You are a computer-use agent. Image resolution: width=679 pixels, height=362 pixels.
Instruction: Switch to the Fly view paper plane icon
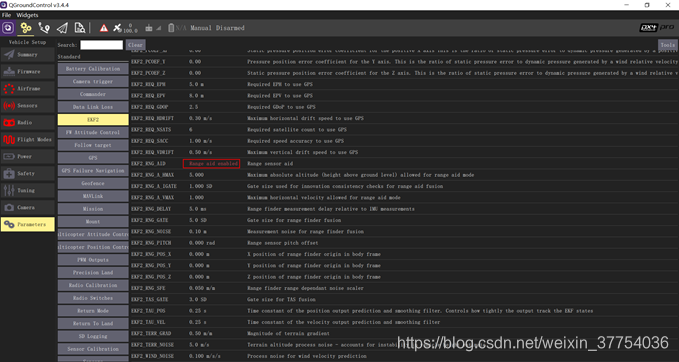62,28
